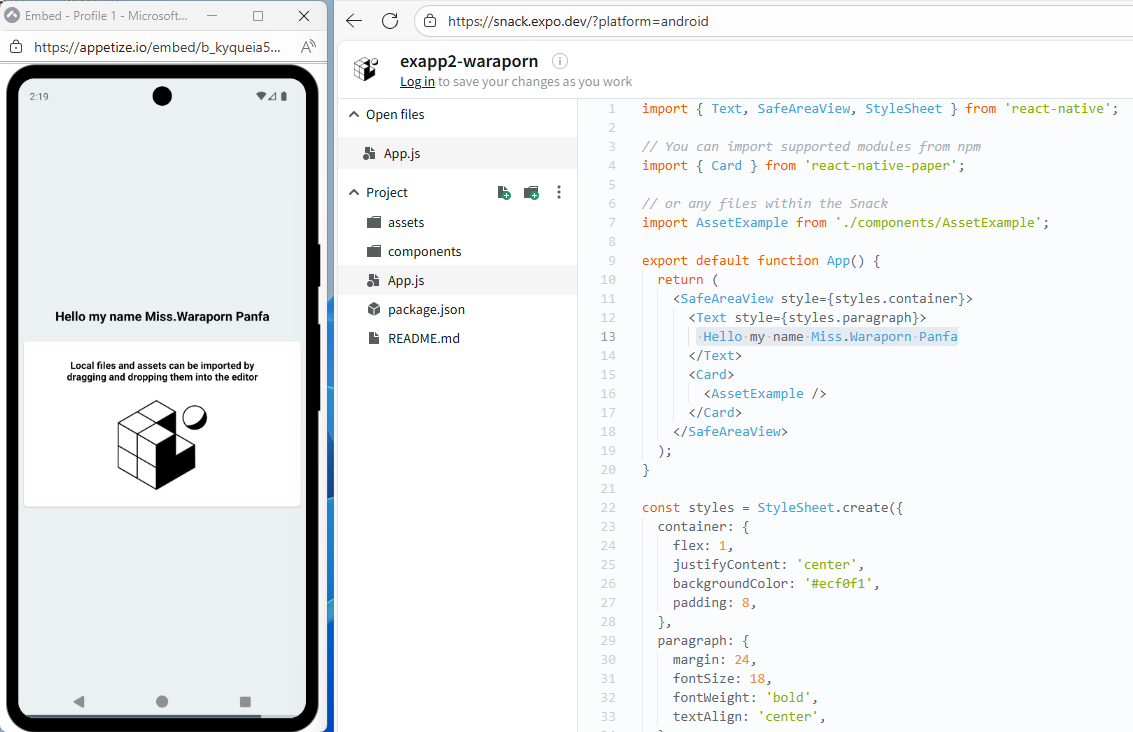The image size is (1133, 732).
Task: Click the new folder icon in Project
Action: click(531, 192)
